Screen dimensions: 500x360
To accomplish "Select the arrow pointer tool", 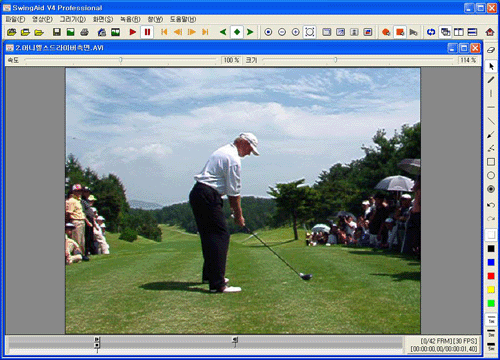I will coord(491,66).
